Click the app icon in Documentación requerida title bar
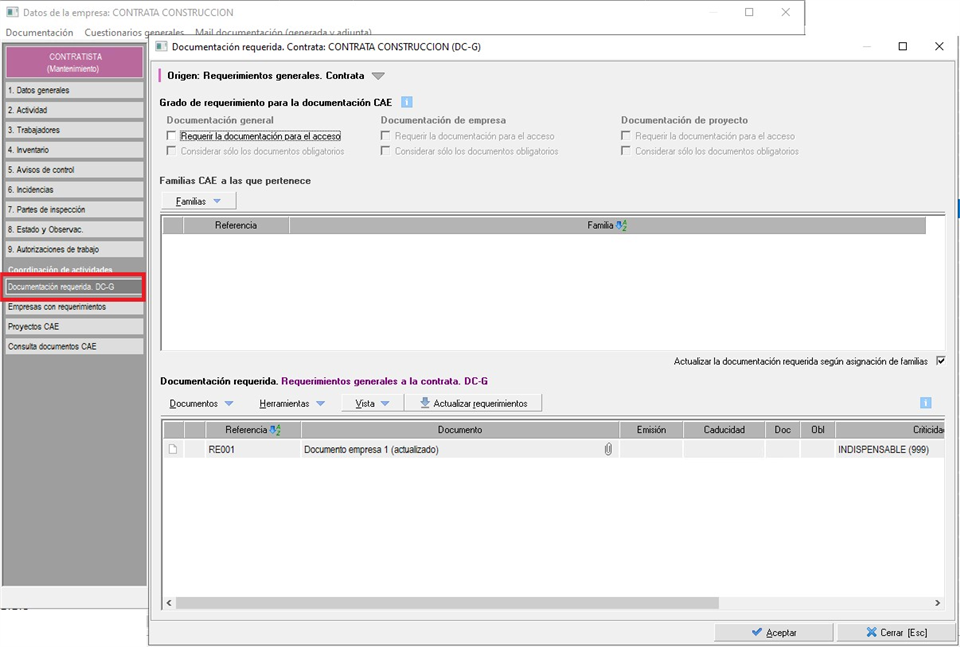The height and width of the screenshot is (647, 960). click(x=161, y=47)
